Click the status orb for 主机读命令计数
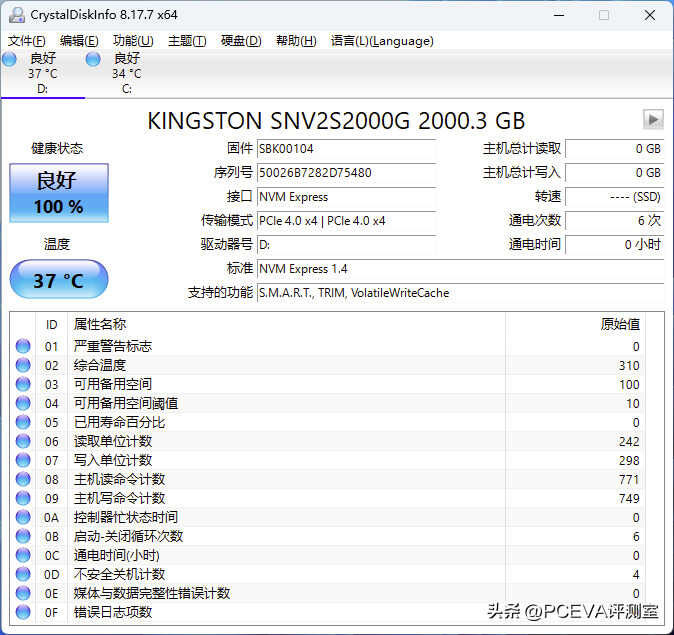The height and width of the screenshot is (635, 674). (23, 479)
